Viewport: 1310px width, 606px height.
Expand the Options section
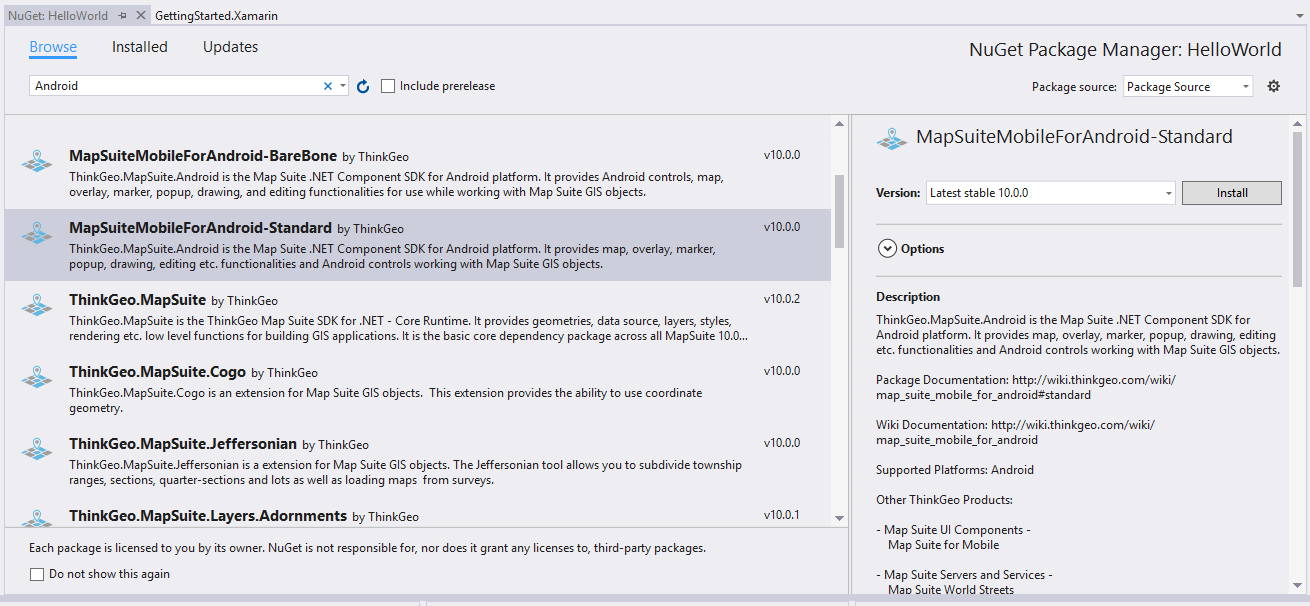pyautogui.click(x=887, y=249)
